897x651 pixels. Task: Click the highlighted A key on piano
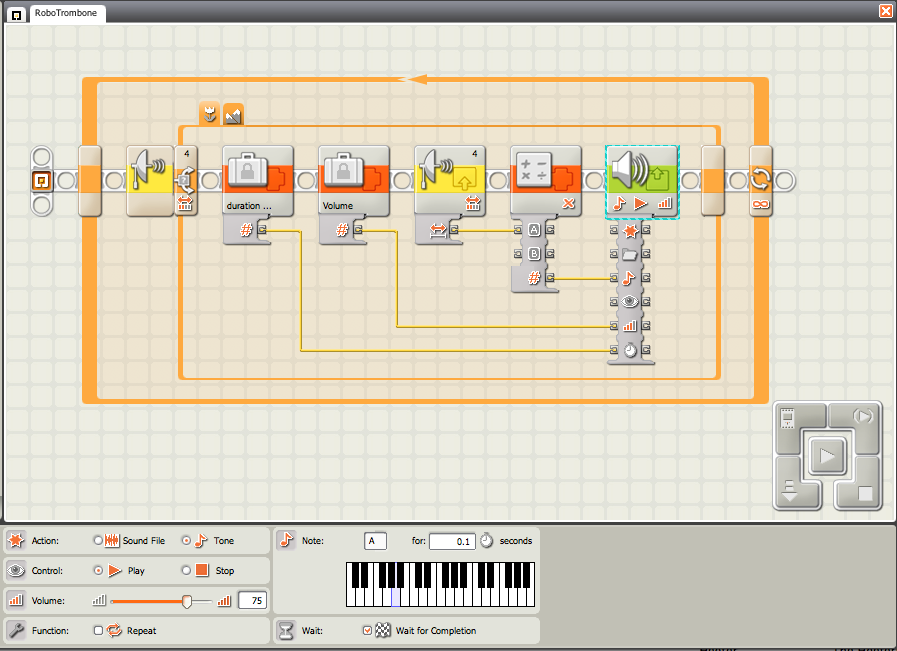click(395, 597)
